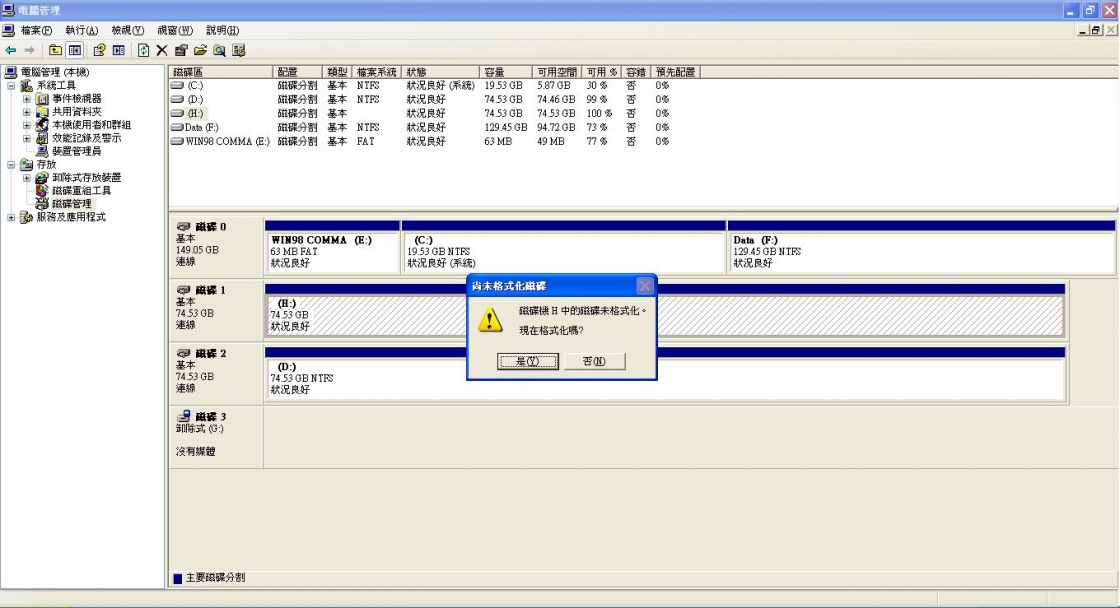
Task: Click the drive icon of volume (D:) row
Action: [177, 99]
